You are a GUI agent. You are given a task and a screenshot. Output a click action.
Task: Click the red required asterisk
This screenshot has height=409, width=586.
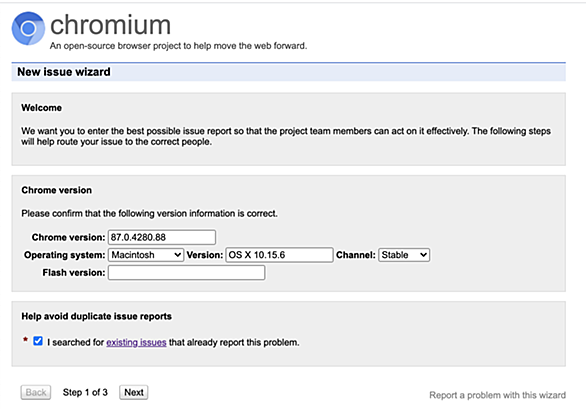click(25, 340)
